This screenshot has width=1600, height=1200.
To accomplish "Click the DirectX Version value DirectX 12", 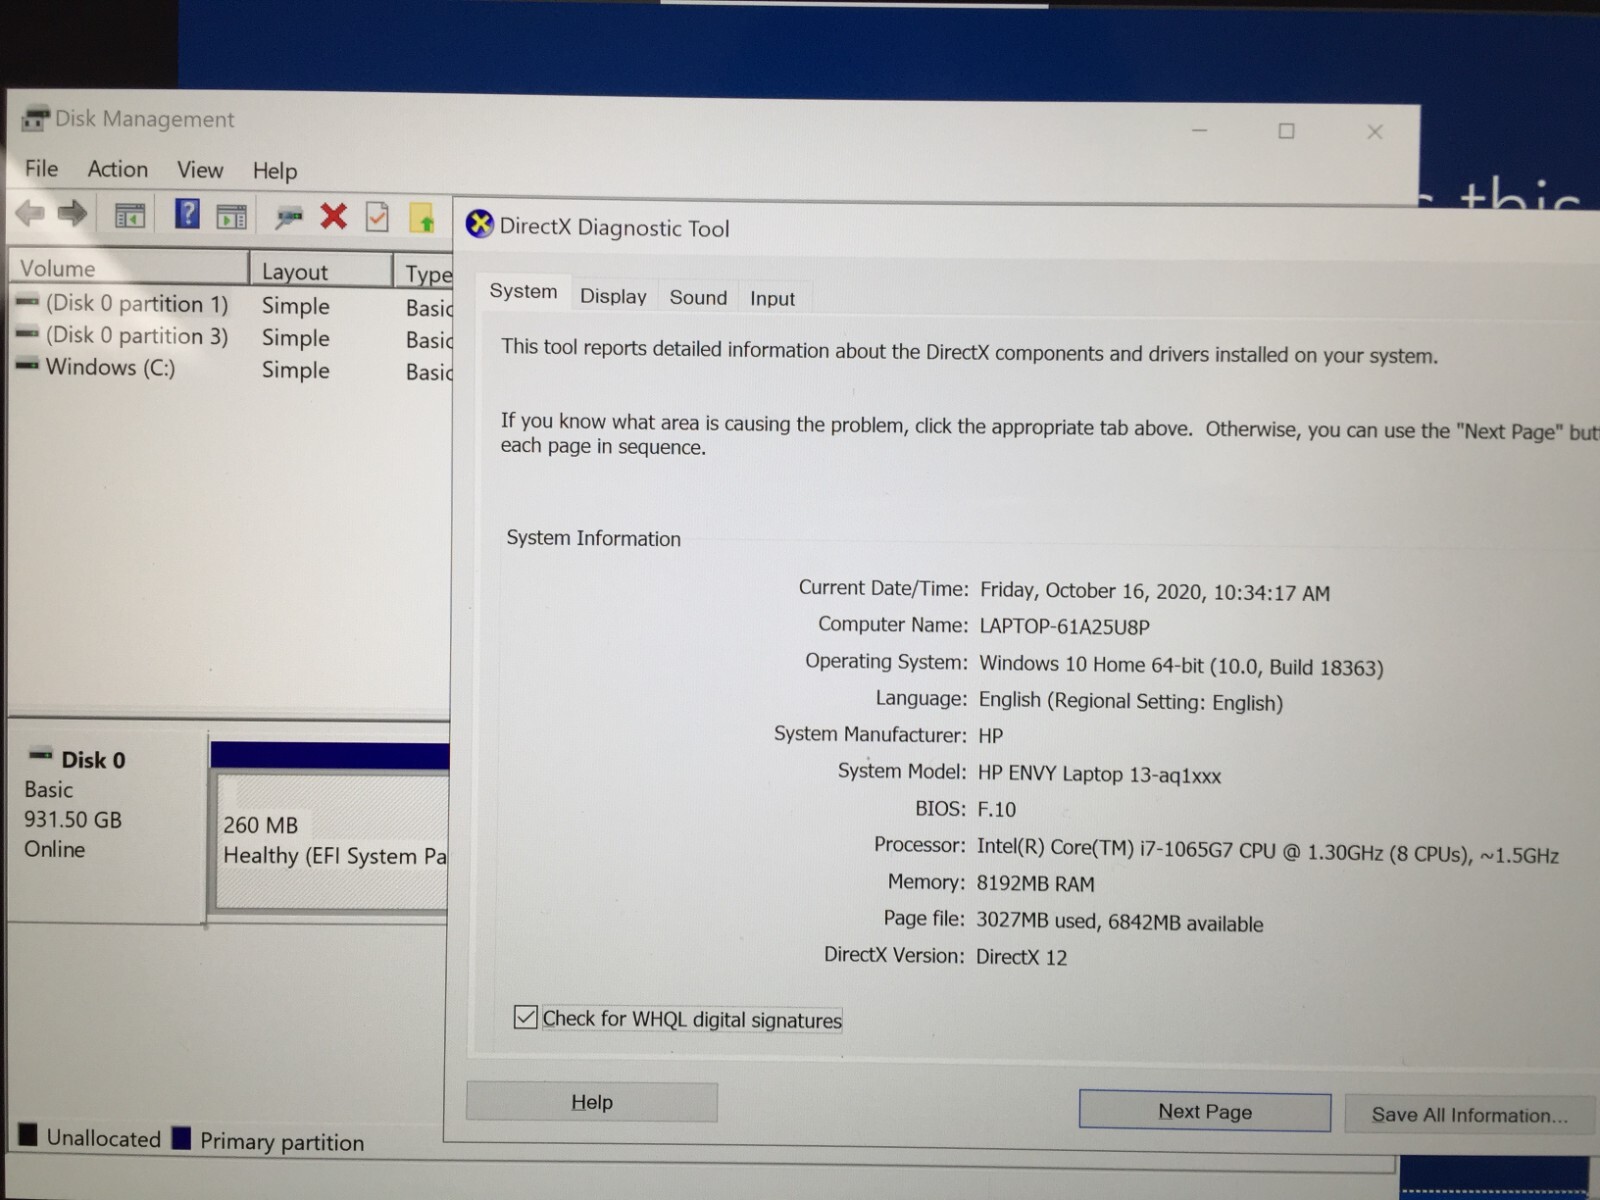I will [1021, 957].
